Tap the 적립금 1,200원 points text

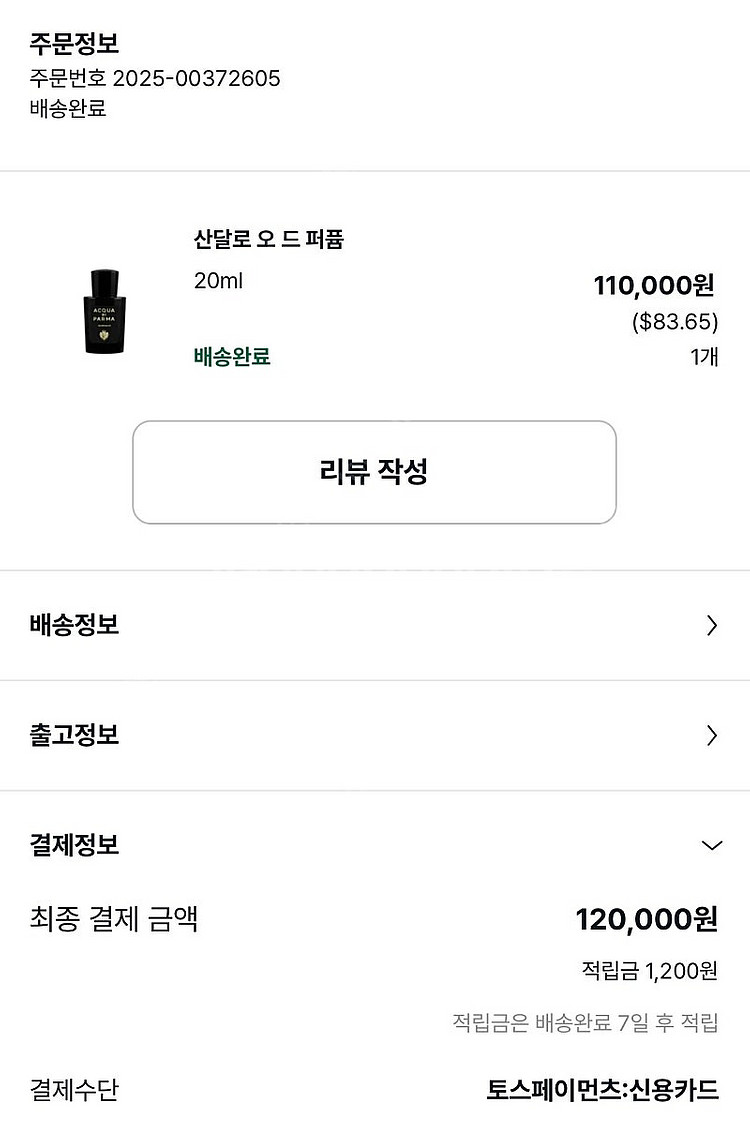point(649,971)
